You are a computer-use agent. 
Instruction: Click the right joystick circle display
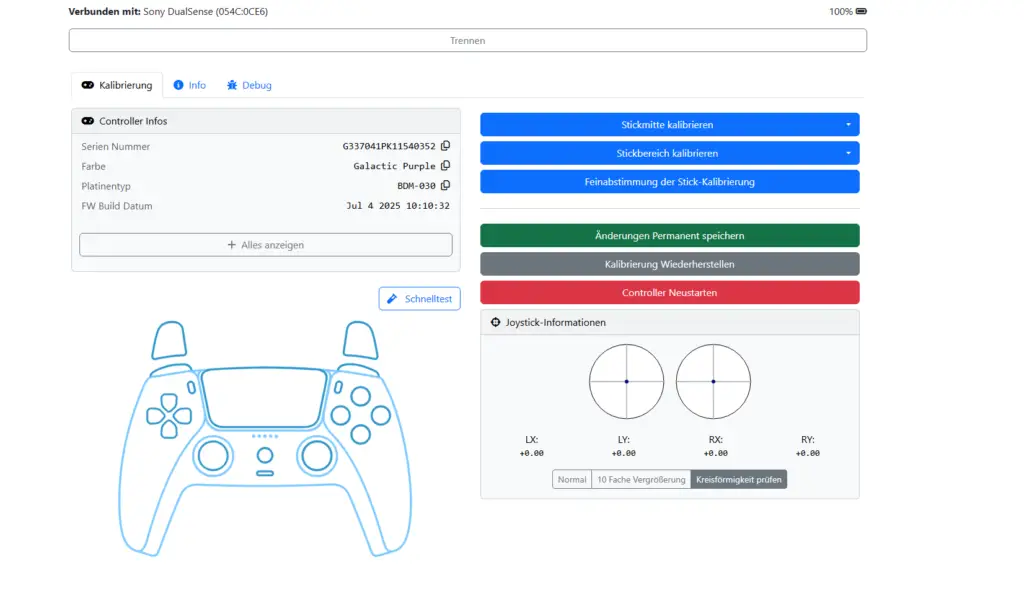pyautogui.click(x=713, y=381)
